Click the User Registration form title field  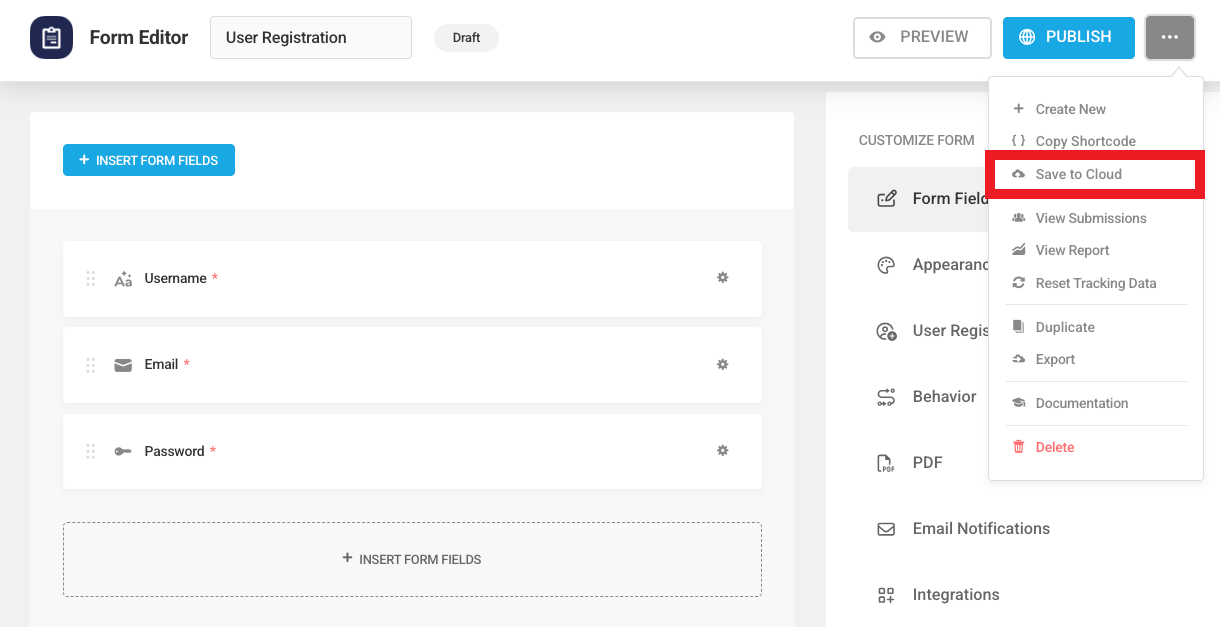(x=310, y=37)
